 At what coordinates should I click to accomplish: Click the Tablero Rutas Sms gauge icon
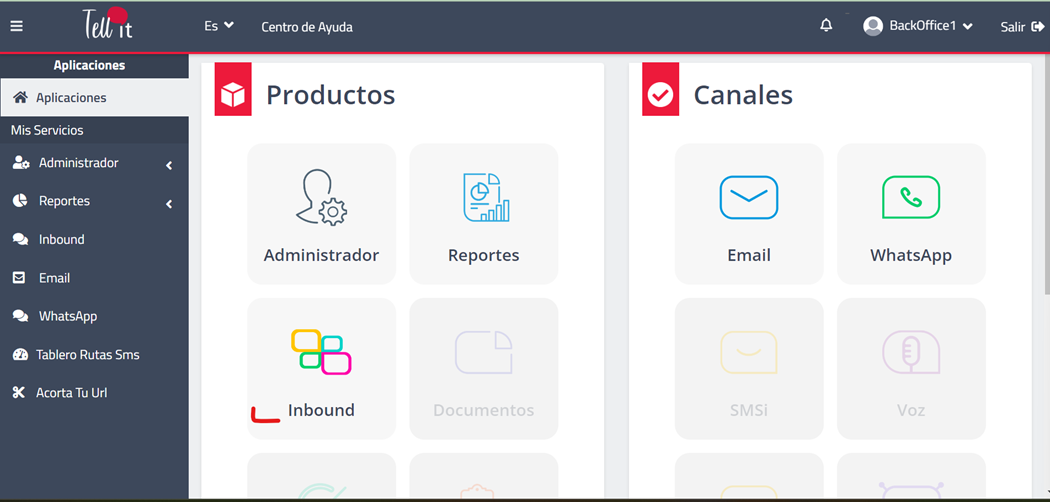tap(20, 355)
